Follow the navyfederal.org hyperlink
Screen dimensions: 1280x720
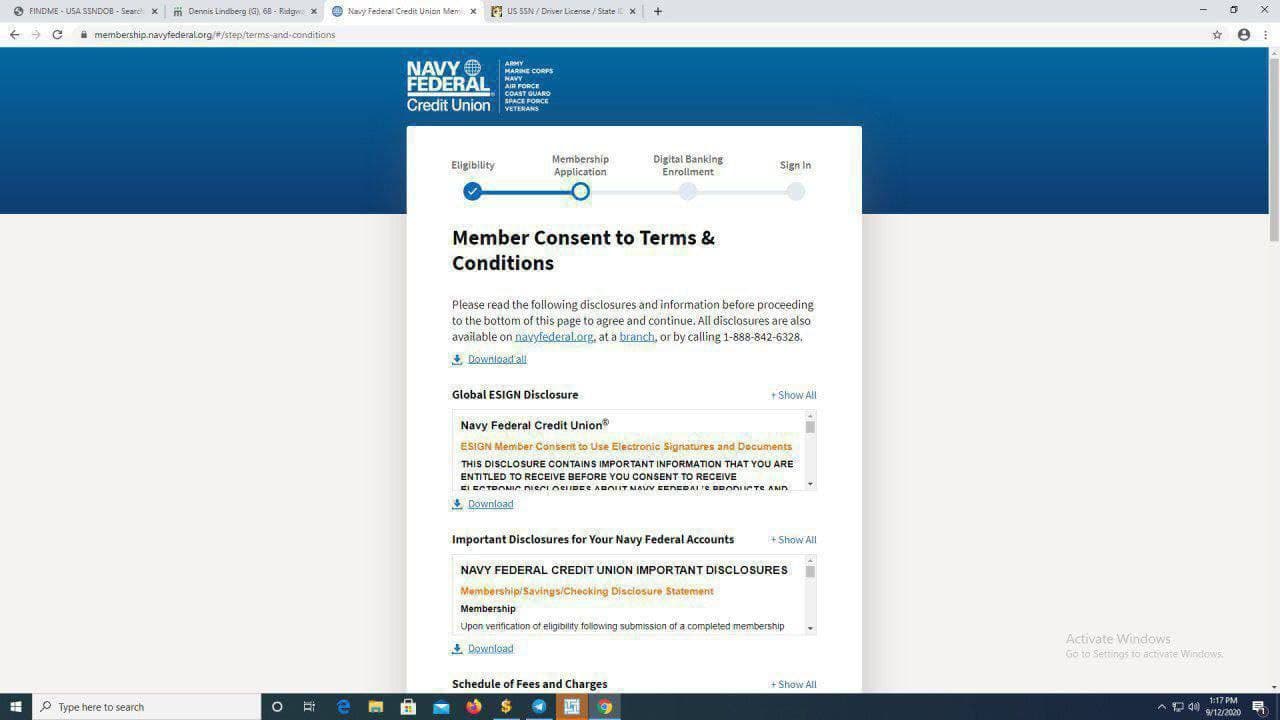(553, 337)
